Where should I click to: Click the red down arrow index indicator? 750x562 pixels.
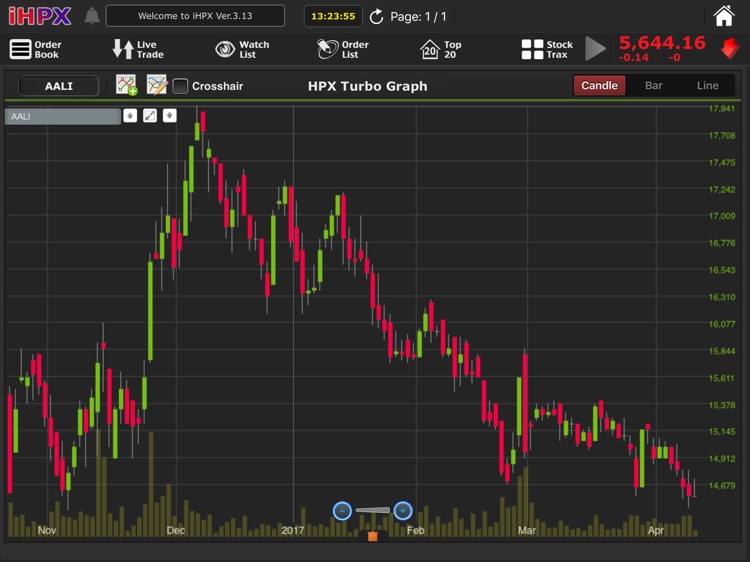point(730,48)
